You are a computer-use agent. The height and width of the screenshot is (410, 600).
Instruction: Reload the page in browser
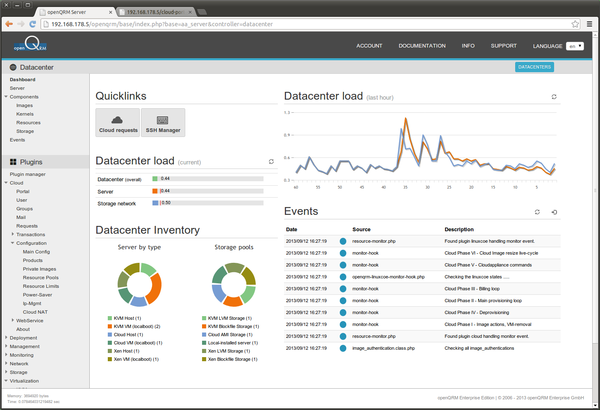click(33, 24)
